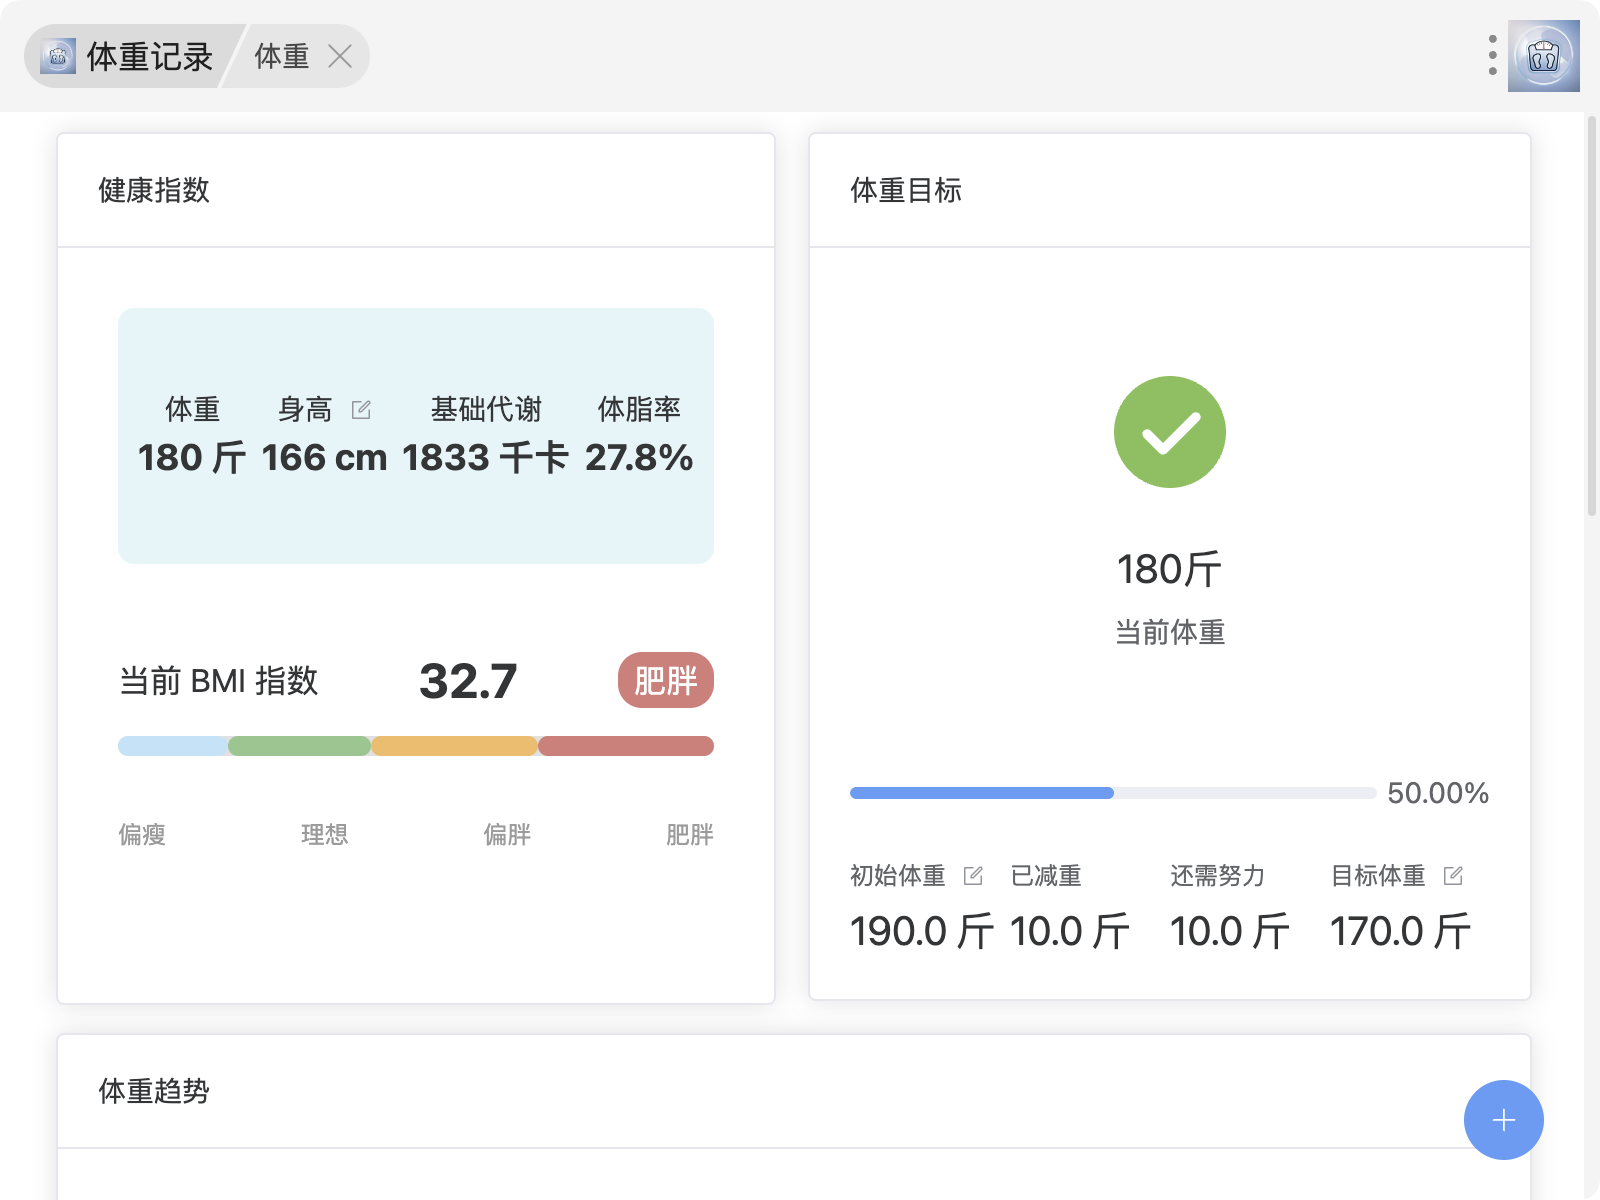Click the 当前体重 label
The width and height of the screenshot is (1600, 1200).
(1170, 632)
